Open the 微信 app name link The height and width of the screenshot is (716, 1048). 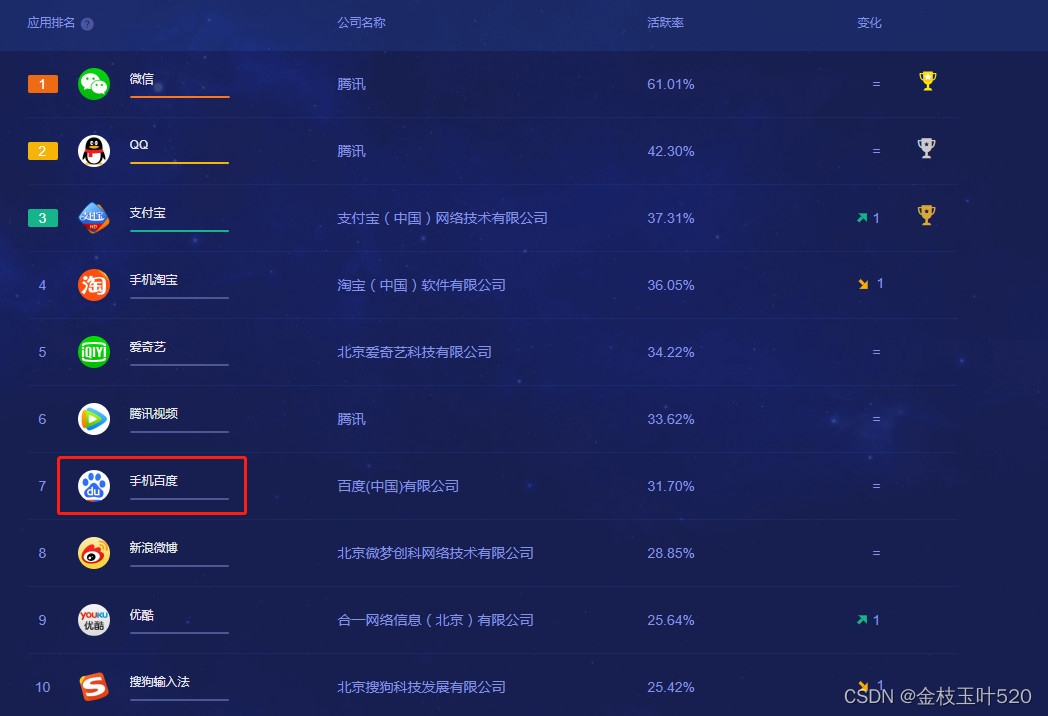pyautogui.click(x=141, y=79)
